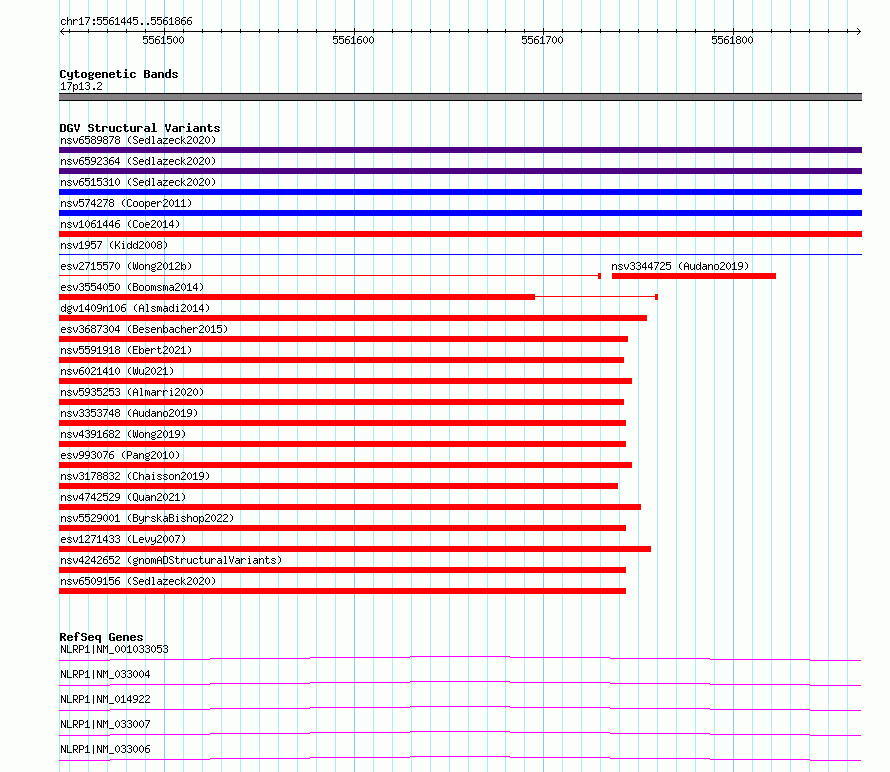Click the Cytogenetic Bands track title
Image resolution: width=890 pixels, height=772 pixels.
119,74
